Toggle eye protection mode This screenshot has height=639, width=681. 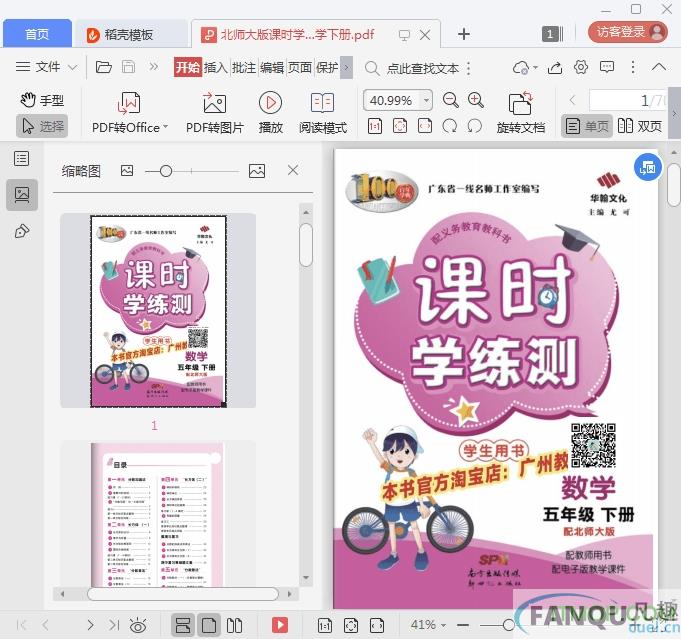pos(138,626)
